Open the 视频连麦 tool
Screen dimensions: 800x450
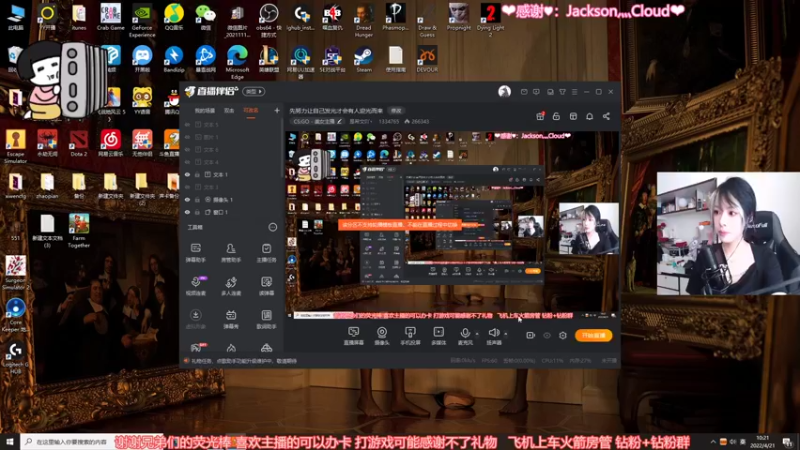pyautogui.click(x=195, y=286)
